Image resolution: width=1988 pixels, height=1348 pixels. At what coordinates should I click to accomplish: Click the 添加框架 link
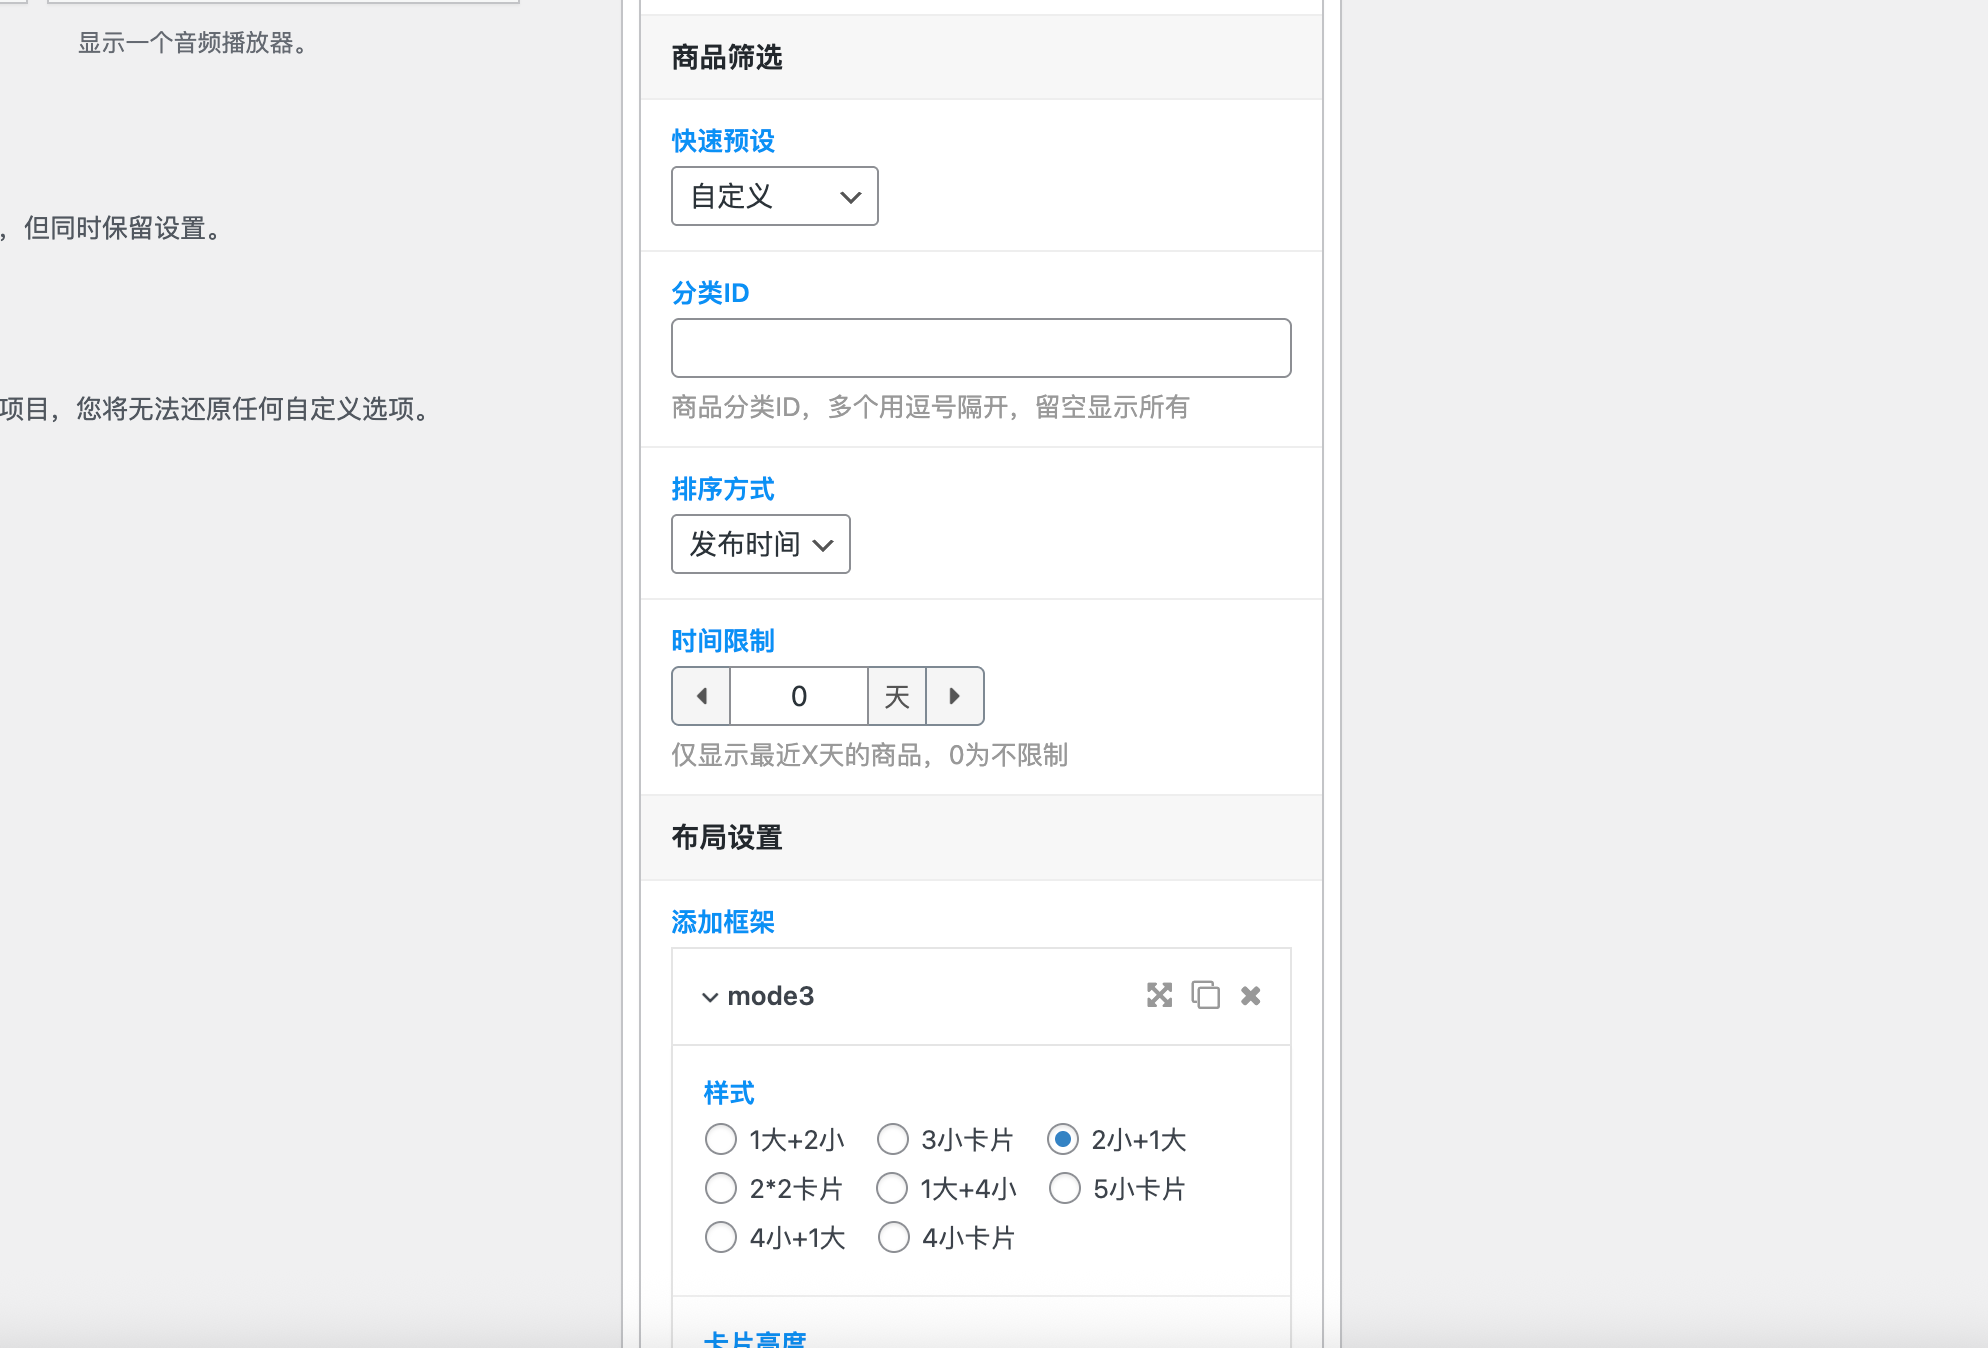722,922
